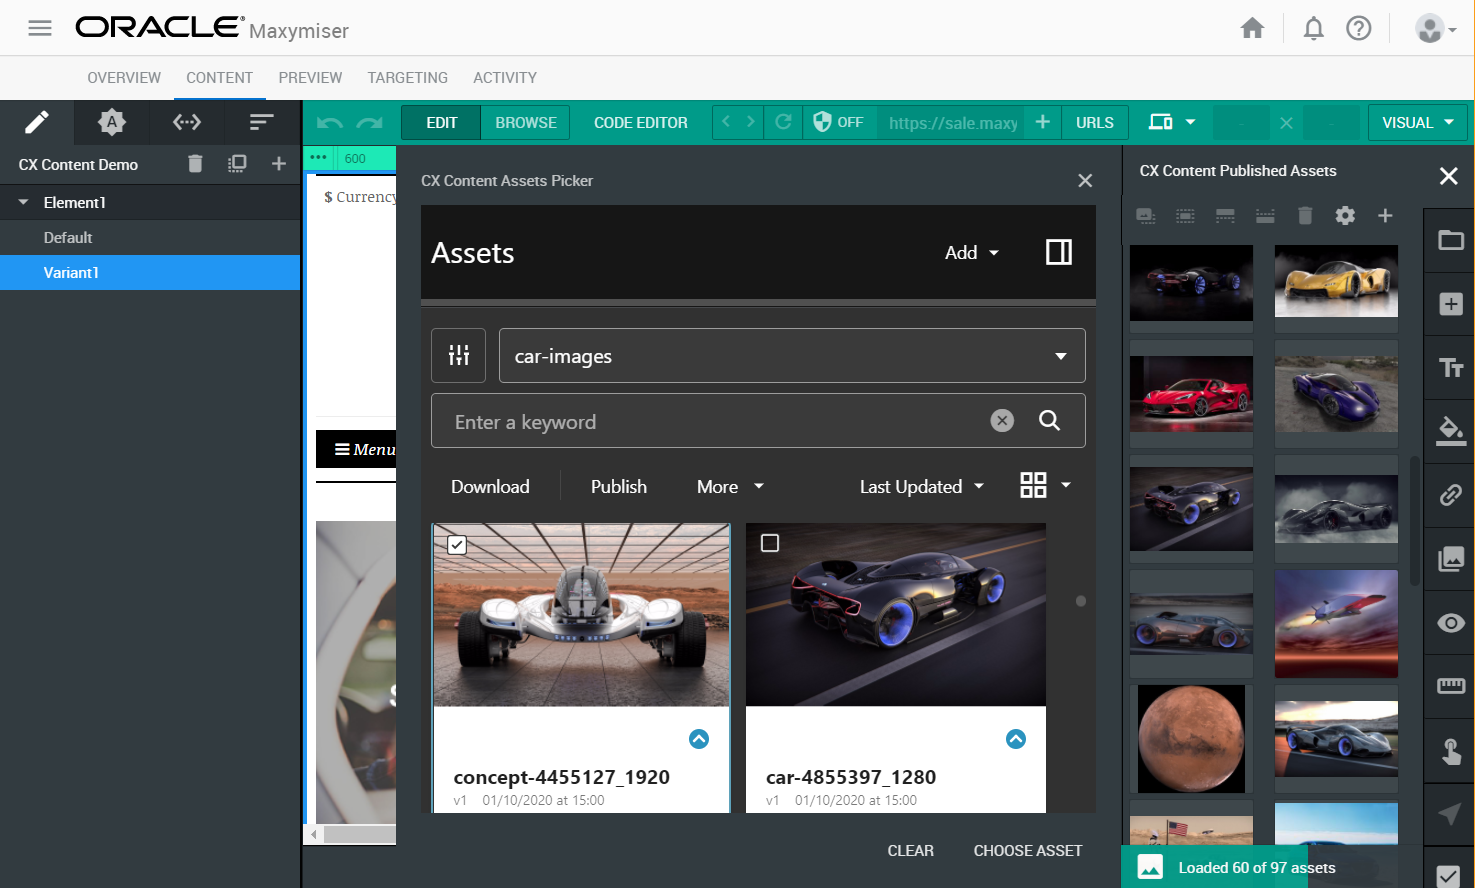Select the pencil edit panel icon

coord(37,122)
